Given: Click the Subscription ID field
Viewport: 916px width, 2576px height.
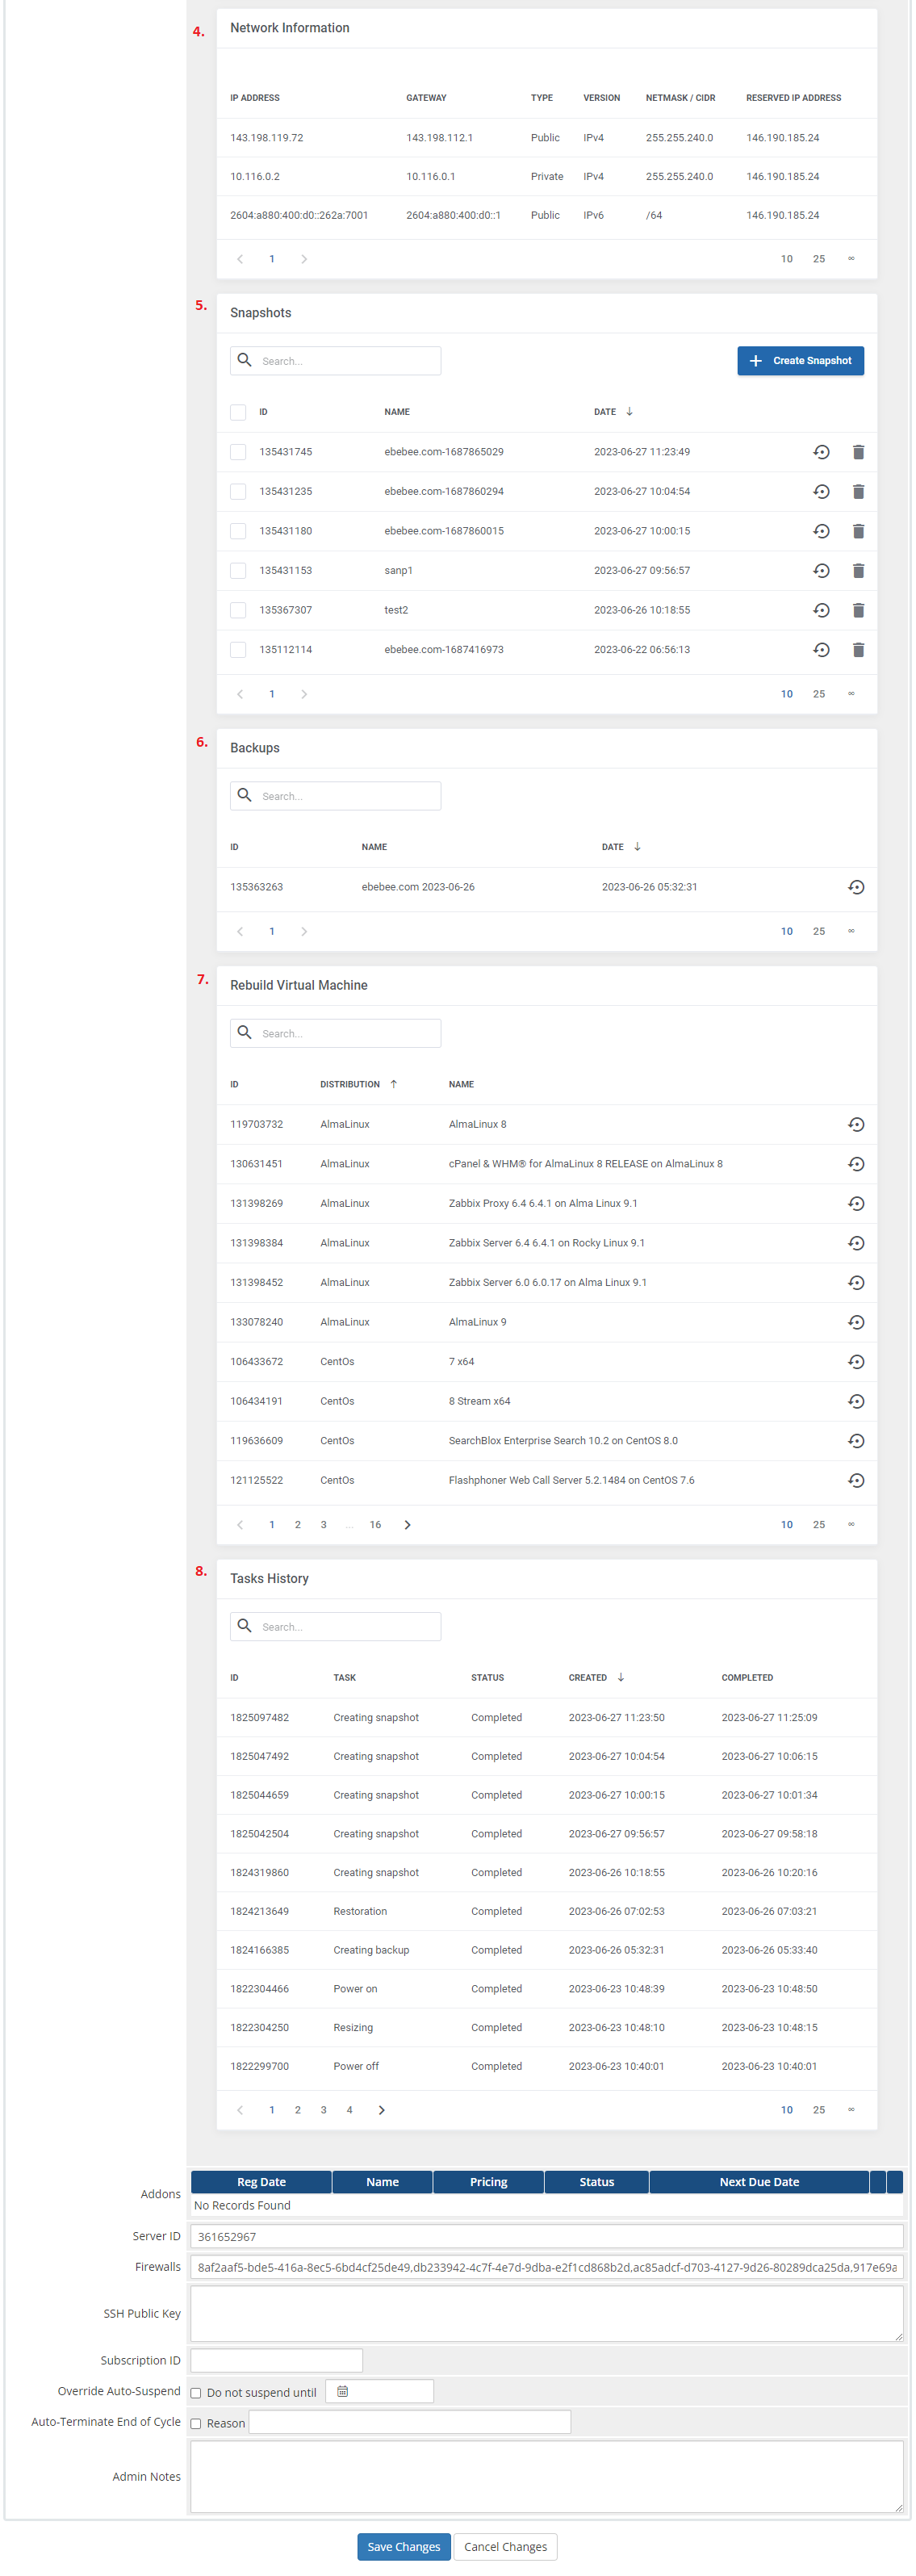Looking at the screenshot, I should pyautogui.click(x=276, y=2360).
